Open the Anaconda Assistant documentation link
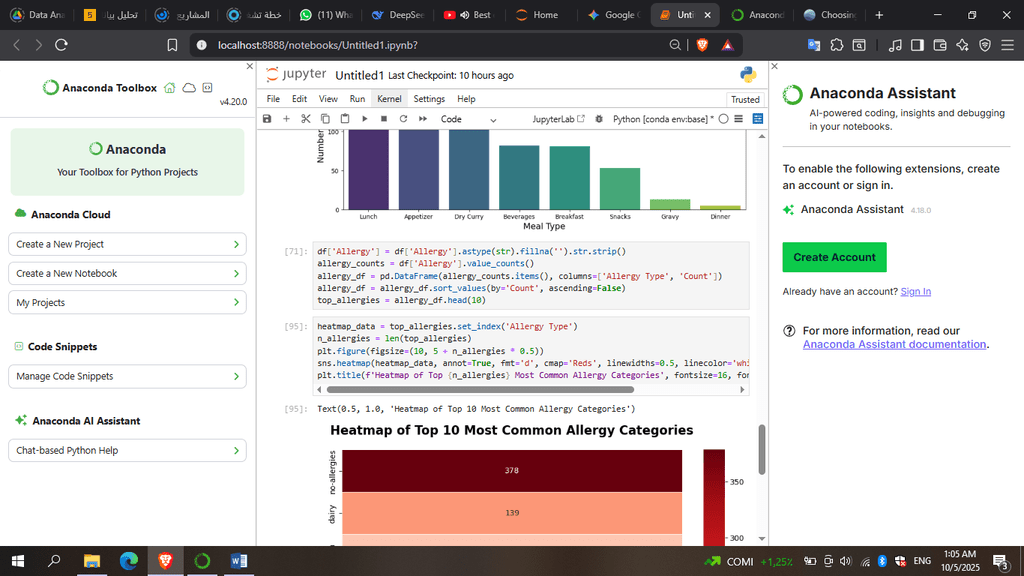The height and width of the screenshot is (576, 1024). click(x=894, y=344)
